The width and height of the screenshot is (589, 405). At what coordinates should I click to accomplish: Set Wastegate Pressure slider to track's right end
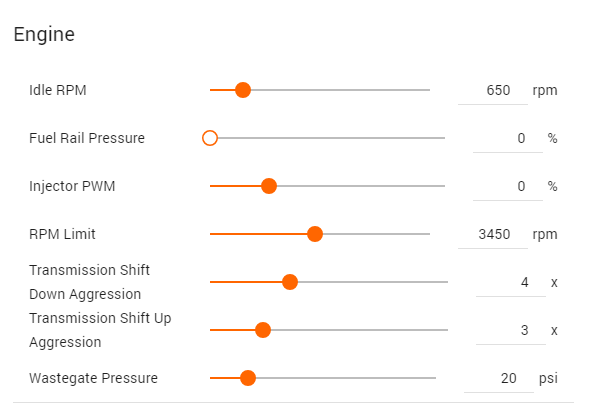[435, 378]
